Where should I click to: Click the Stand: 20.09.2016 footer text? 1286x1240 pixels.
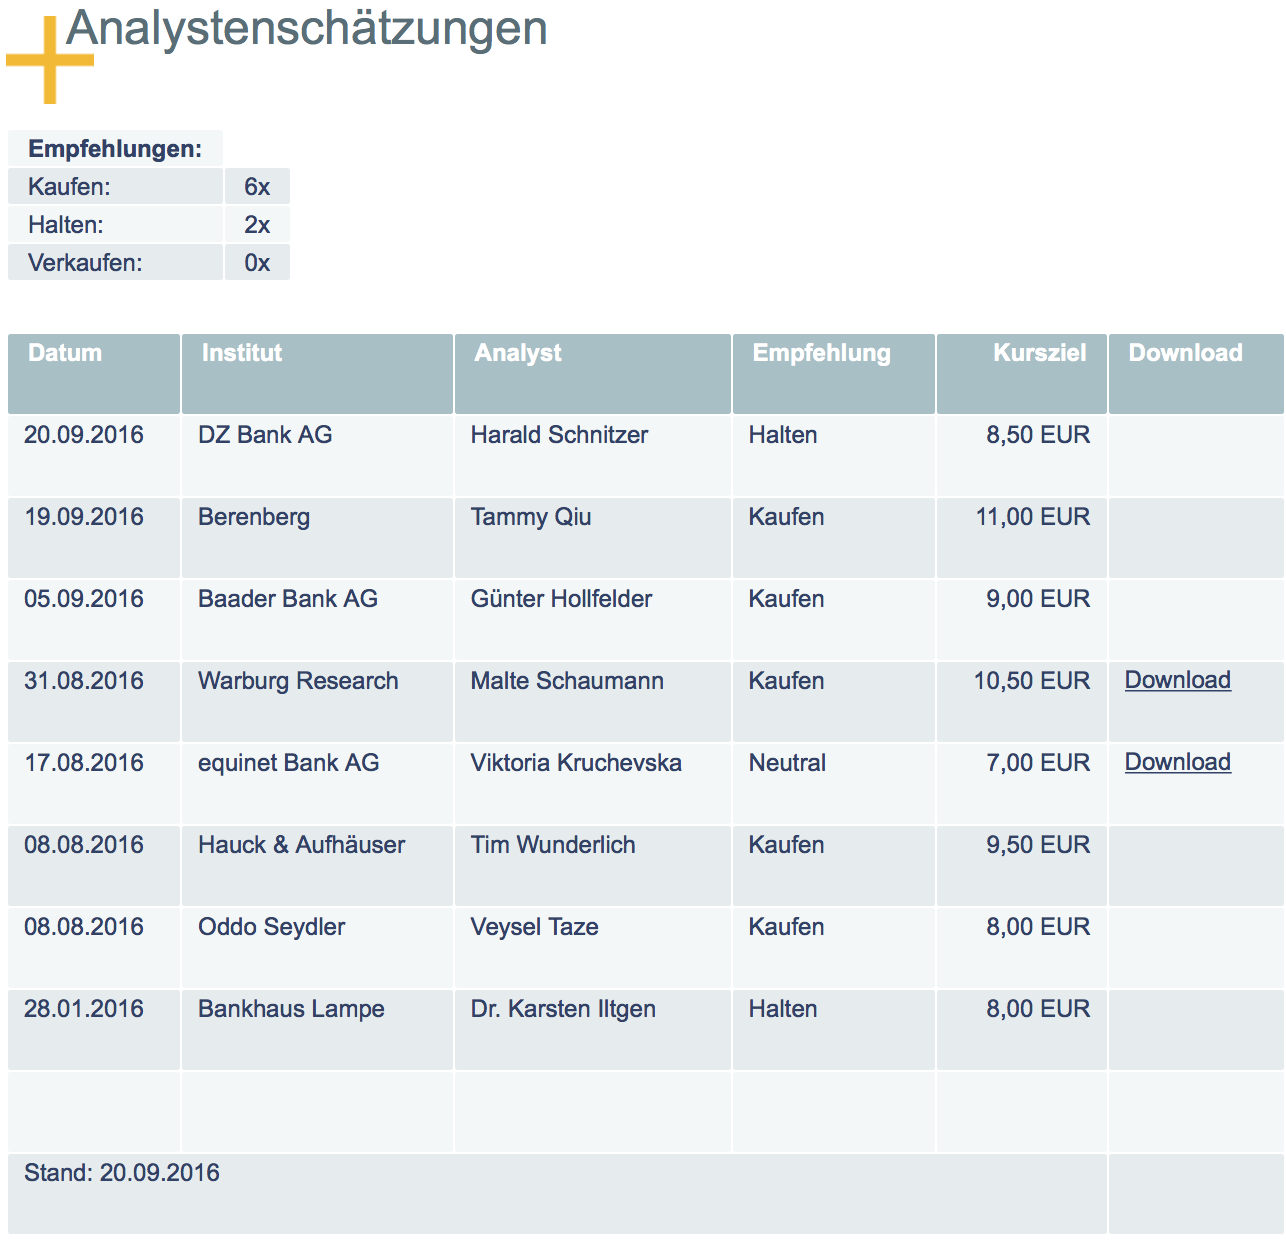(x=122, y=1173)
